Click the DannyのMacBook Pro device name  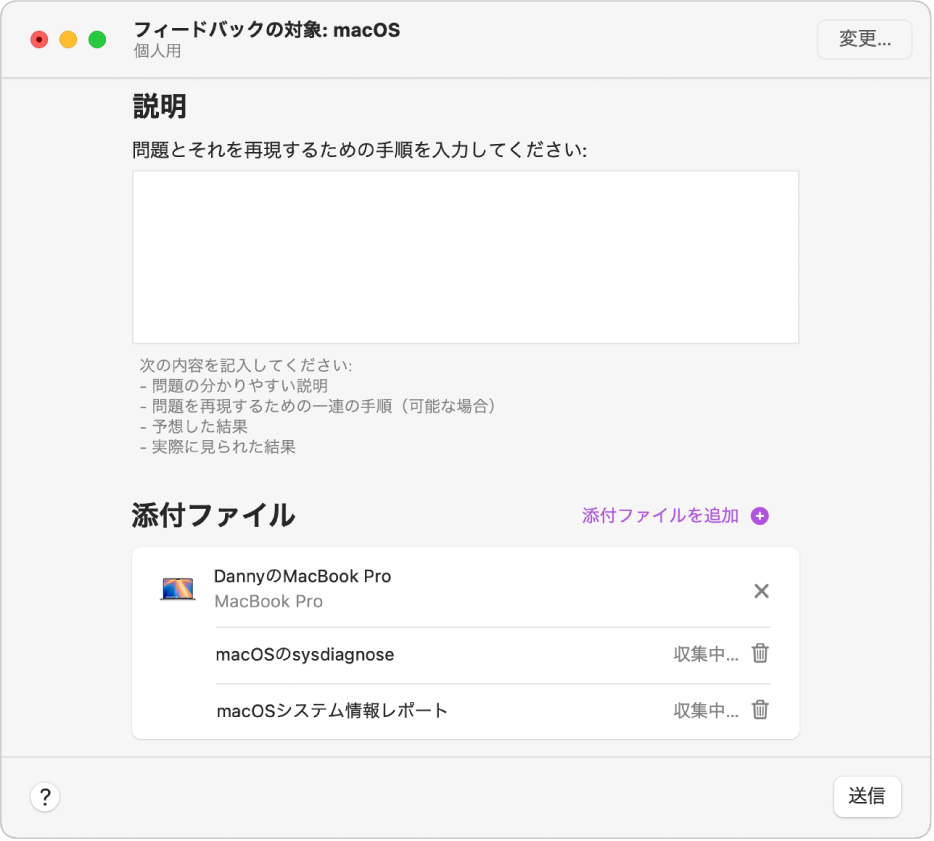pyautogui.click(x=303, y=577)
